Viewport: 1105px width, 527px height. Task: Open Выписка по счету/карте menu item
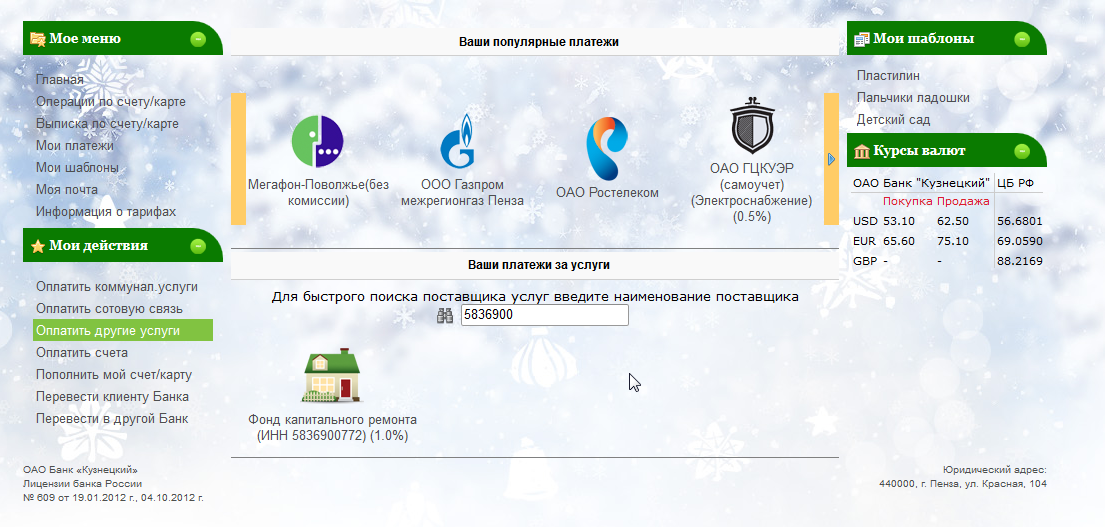click(107, 124)
